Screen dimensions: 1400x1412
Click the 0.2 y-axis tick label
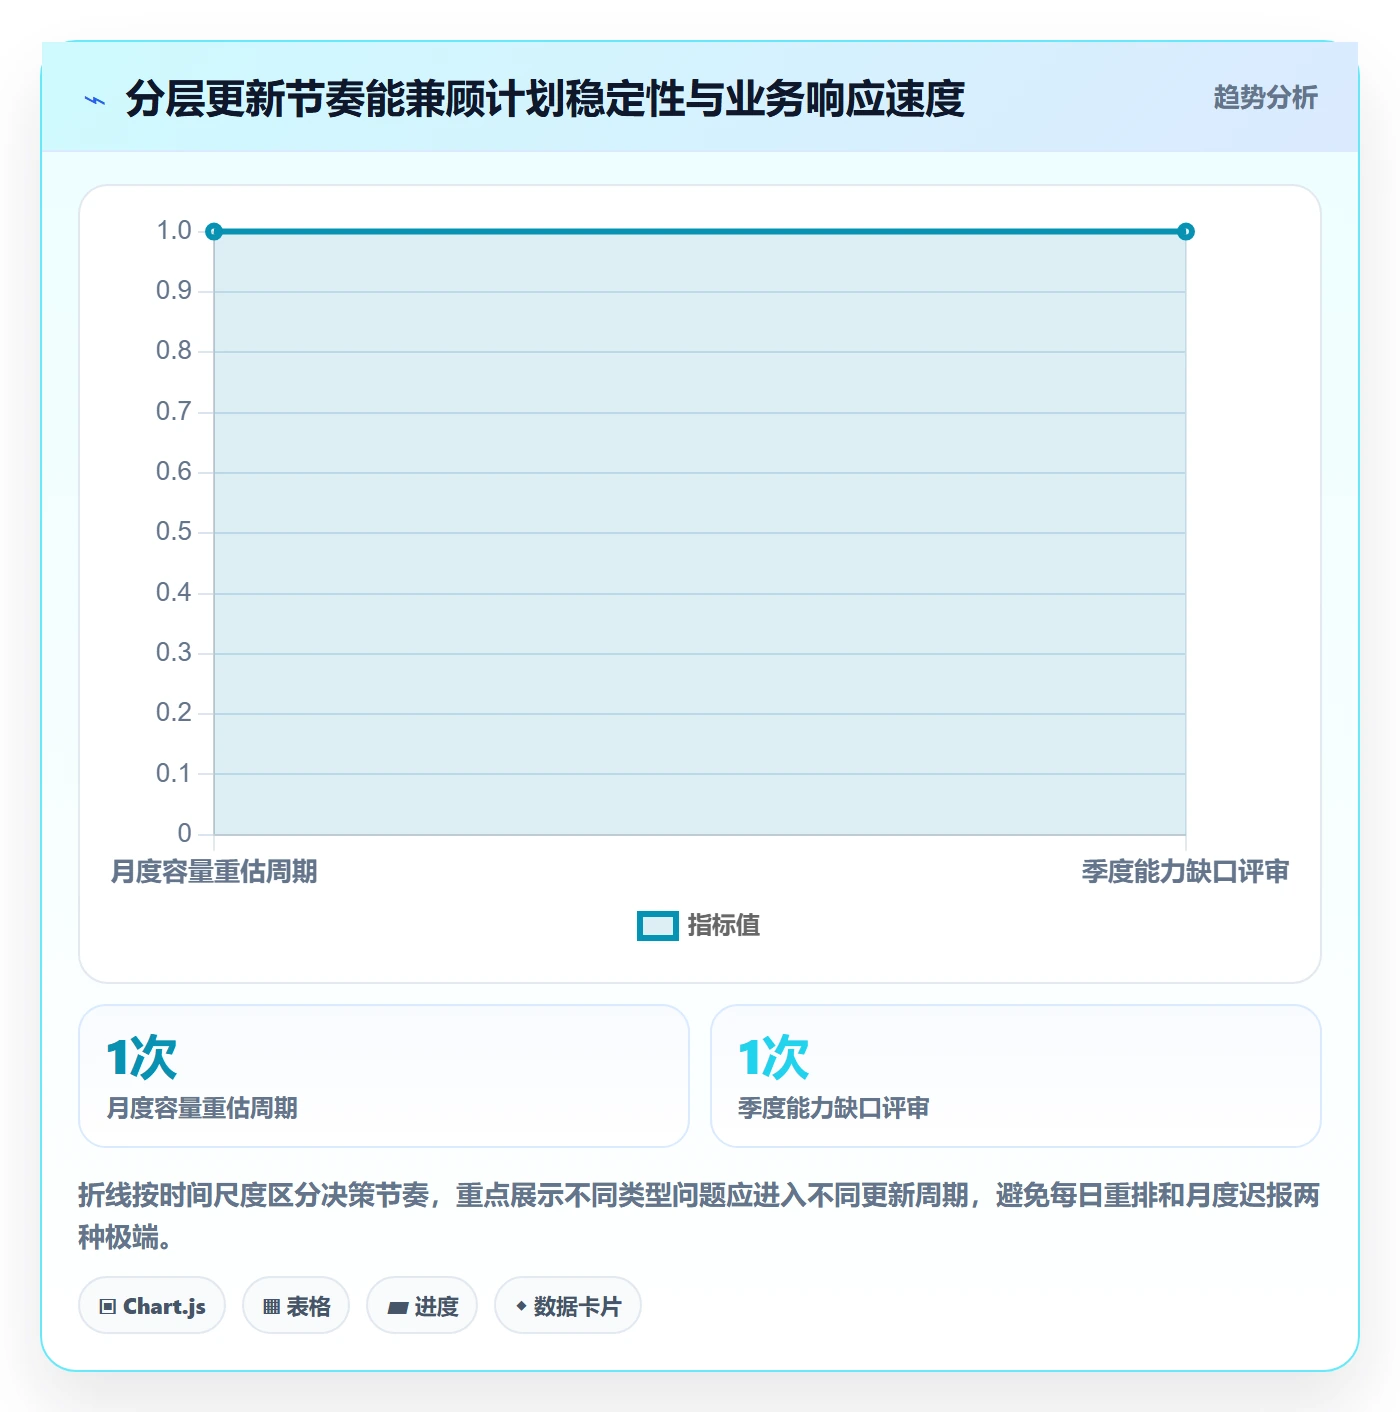[x=174, y=713]
